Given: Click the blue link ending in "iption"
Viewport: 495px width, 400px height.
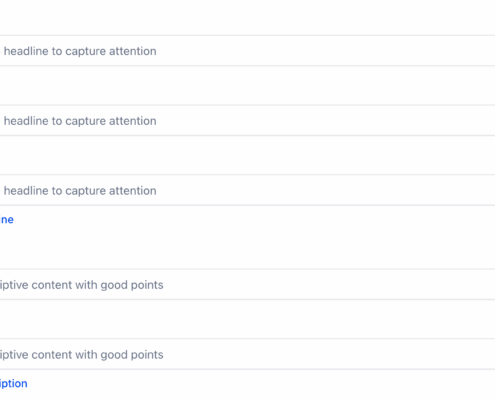Looking at the screenshot, I should [x=13, y=383].
